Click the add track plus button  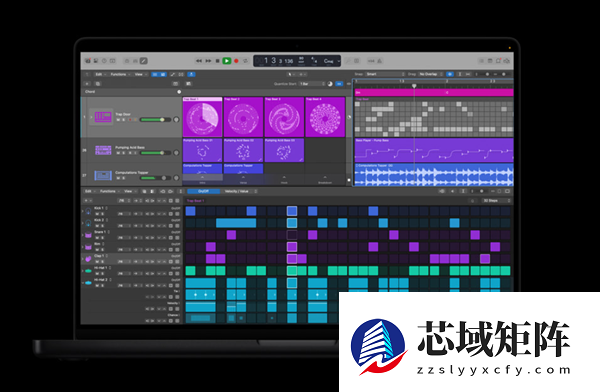click(x=88, y=84)
